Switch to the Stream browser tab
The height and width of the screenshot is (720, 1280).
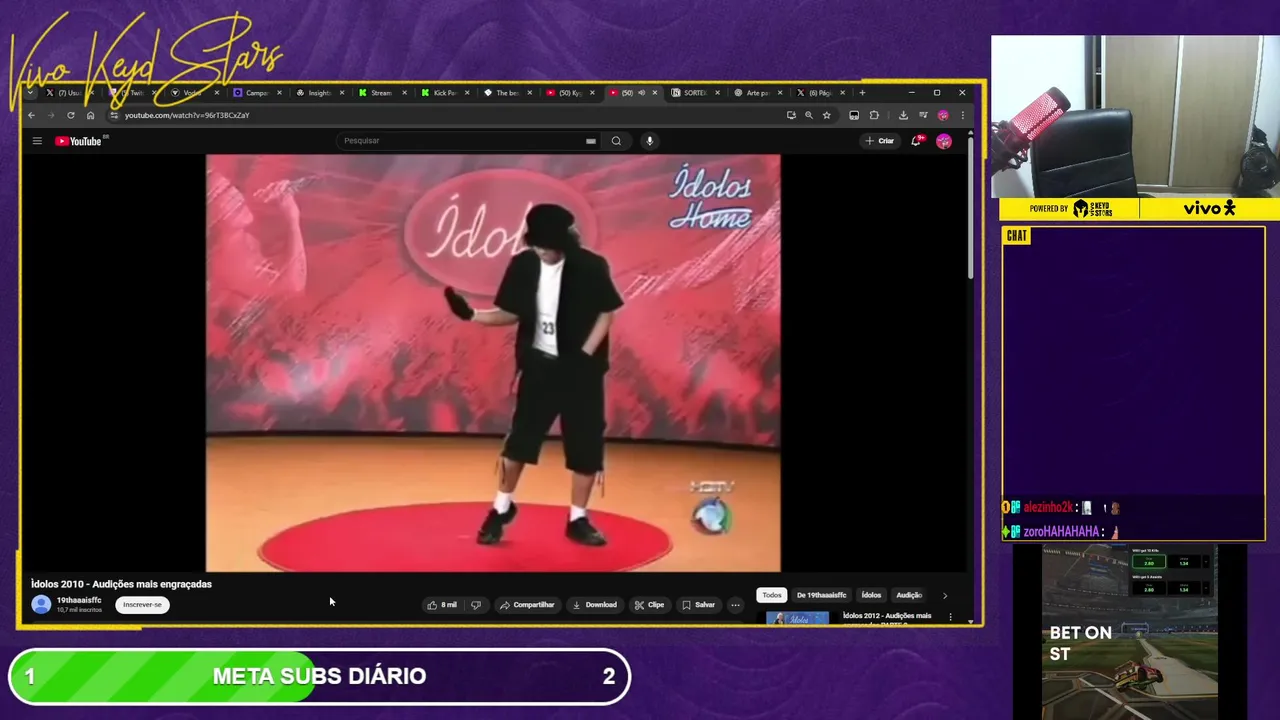[x=381, y=93]
